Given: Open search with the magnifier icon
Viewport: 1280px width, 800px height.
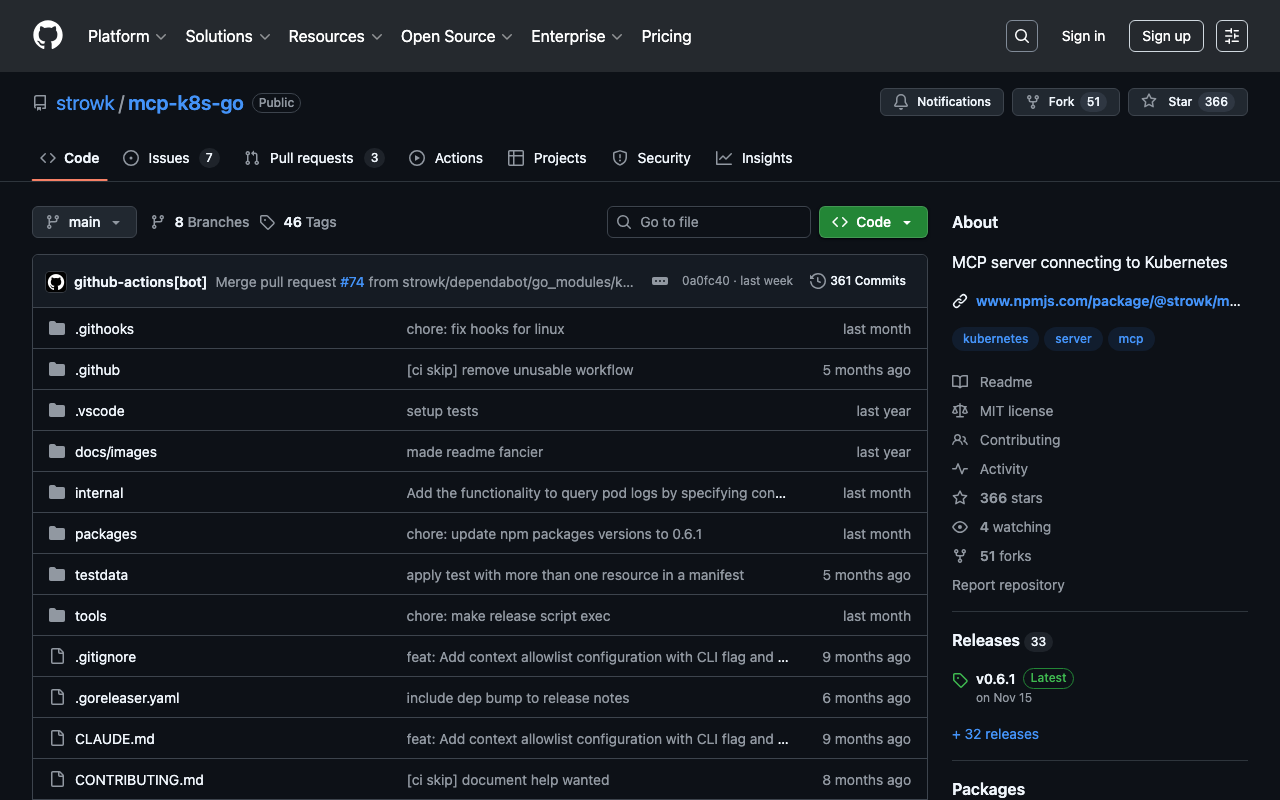Looking at the screenshot, I should point(1021,36).
